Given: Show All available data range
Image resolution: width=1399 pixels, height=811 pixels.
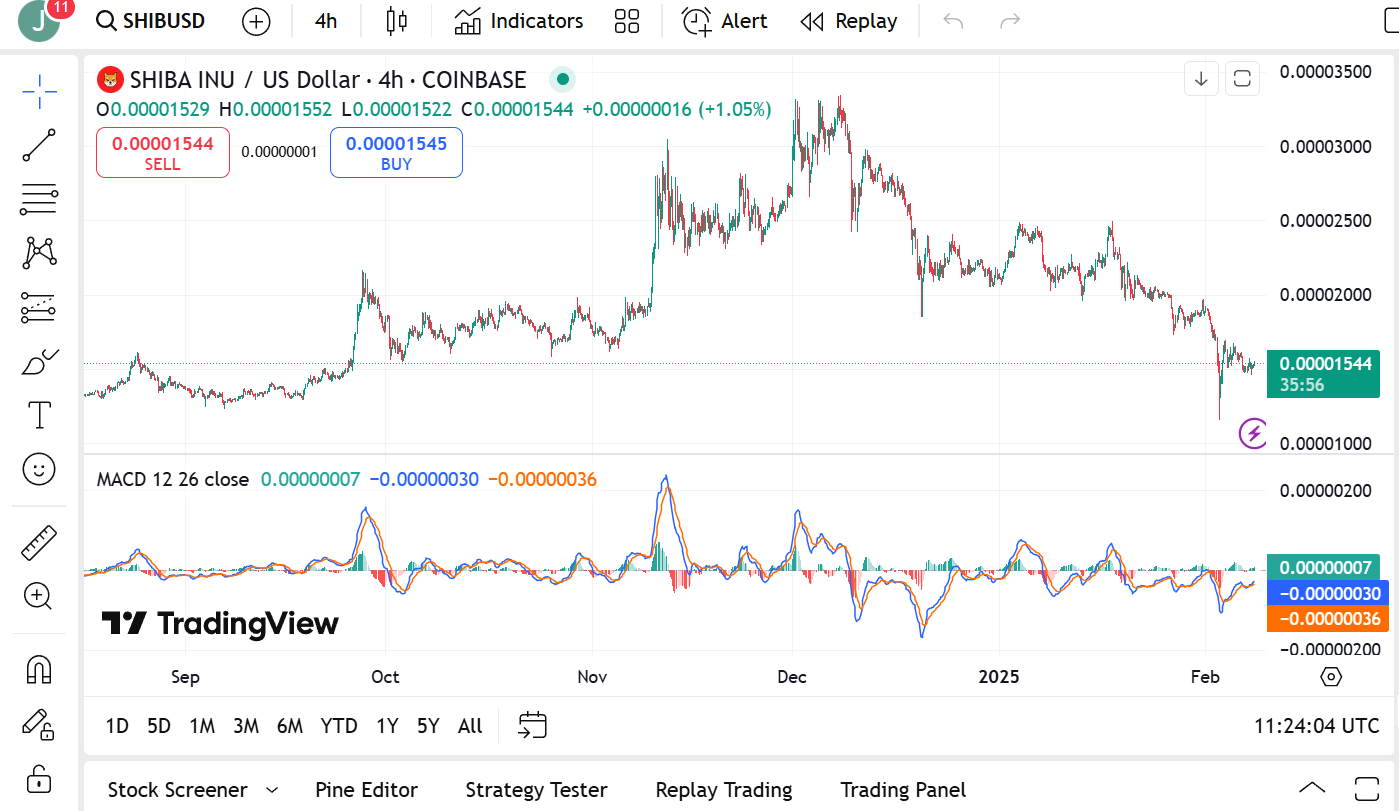Looking at the screenshot, I should coord(470,726).
